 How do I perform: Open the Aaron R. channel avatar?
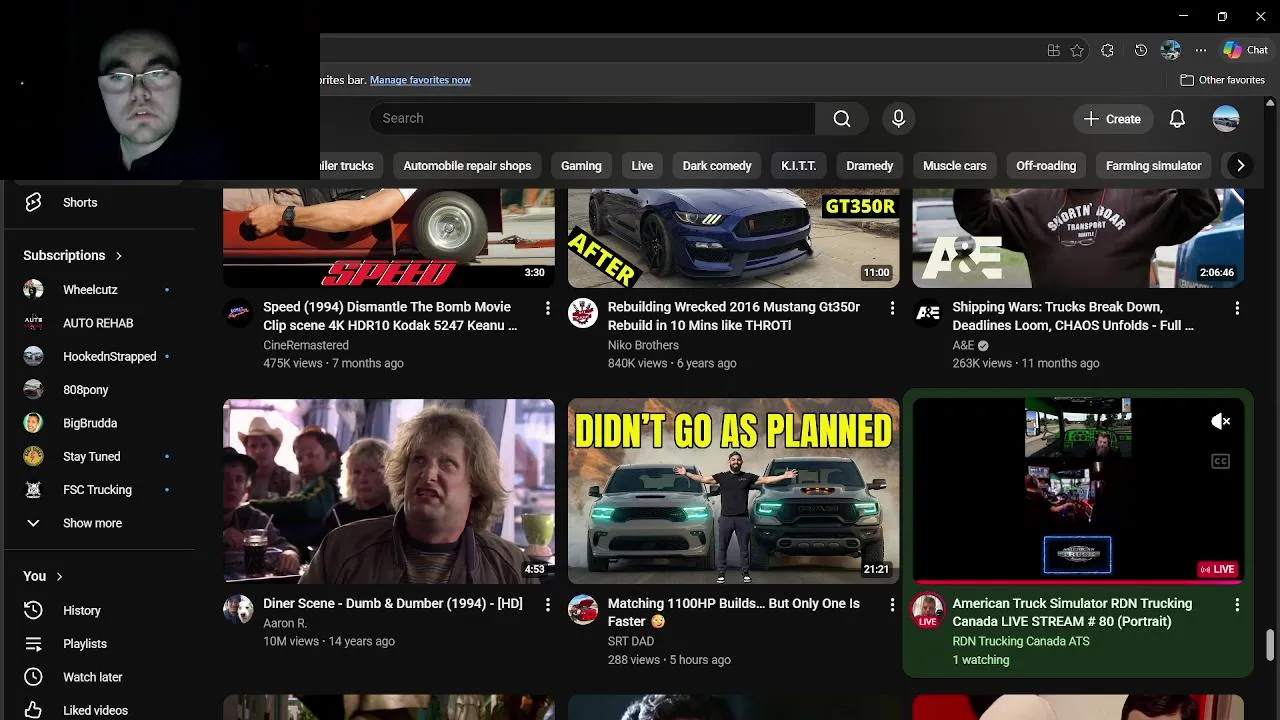238,610
